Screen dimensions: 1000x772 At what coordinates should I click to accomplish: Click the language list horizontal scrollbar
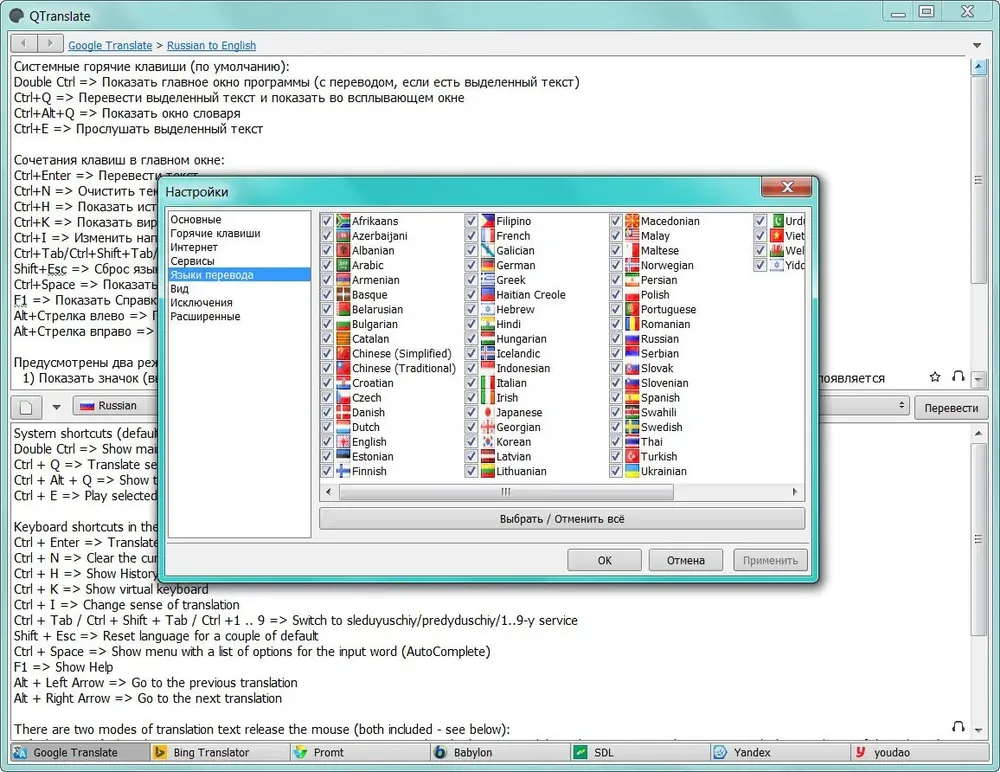coord(562,492)
